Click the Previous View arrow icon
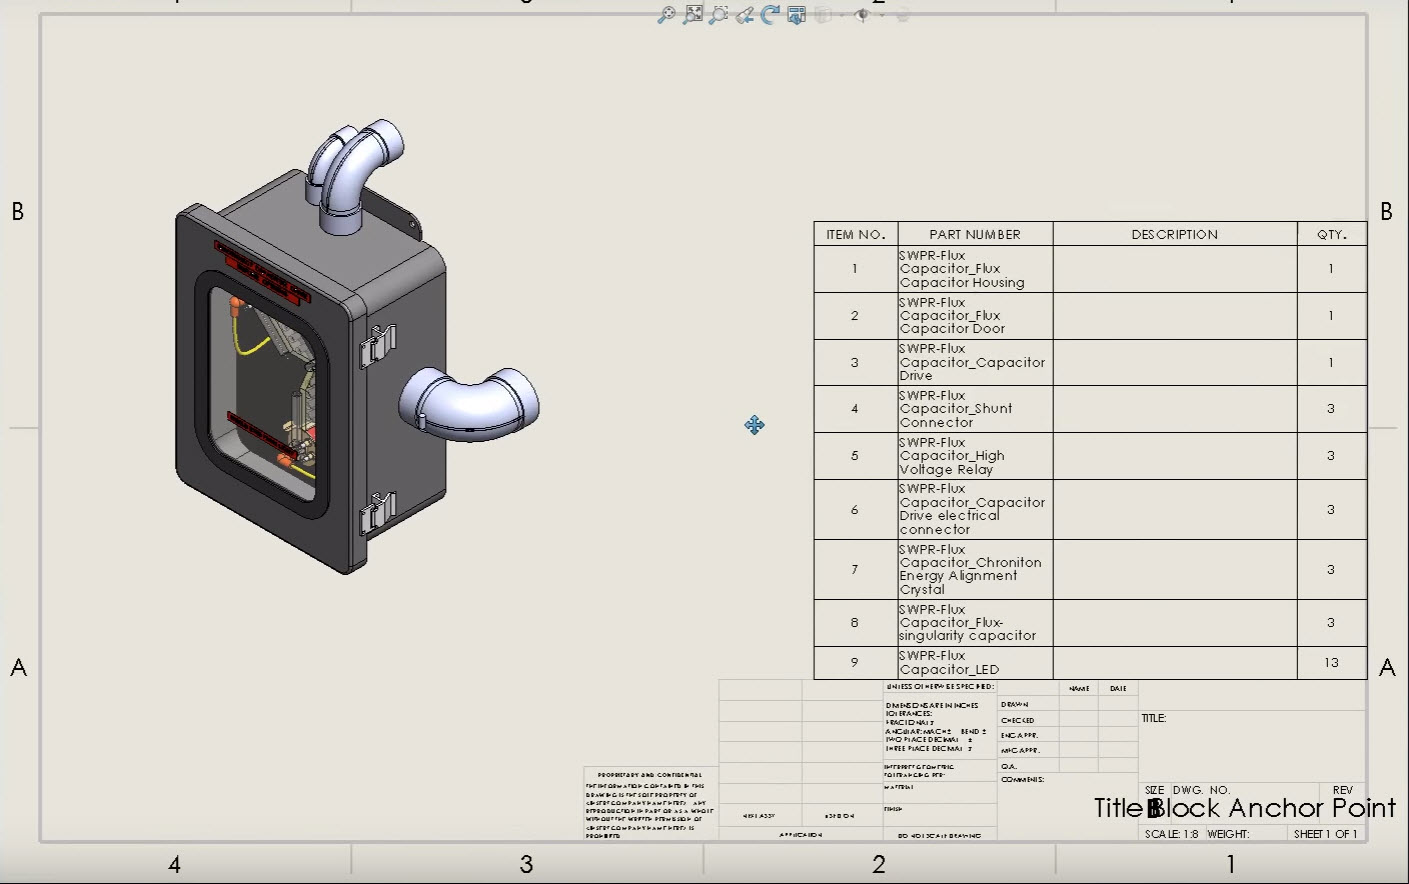 (x=743, y=15)
